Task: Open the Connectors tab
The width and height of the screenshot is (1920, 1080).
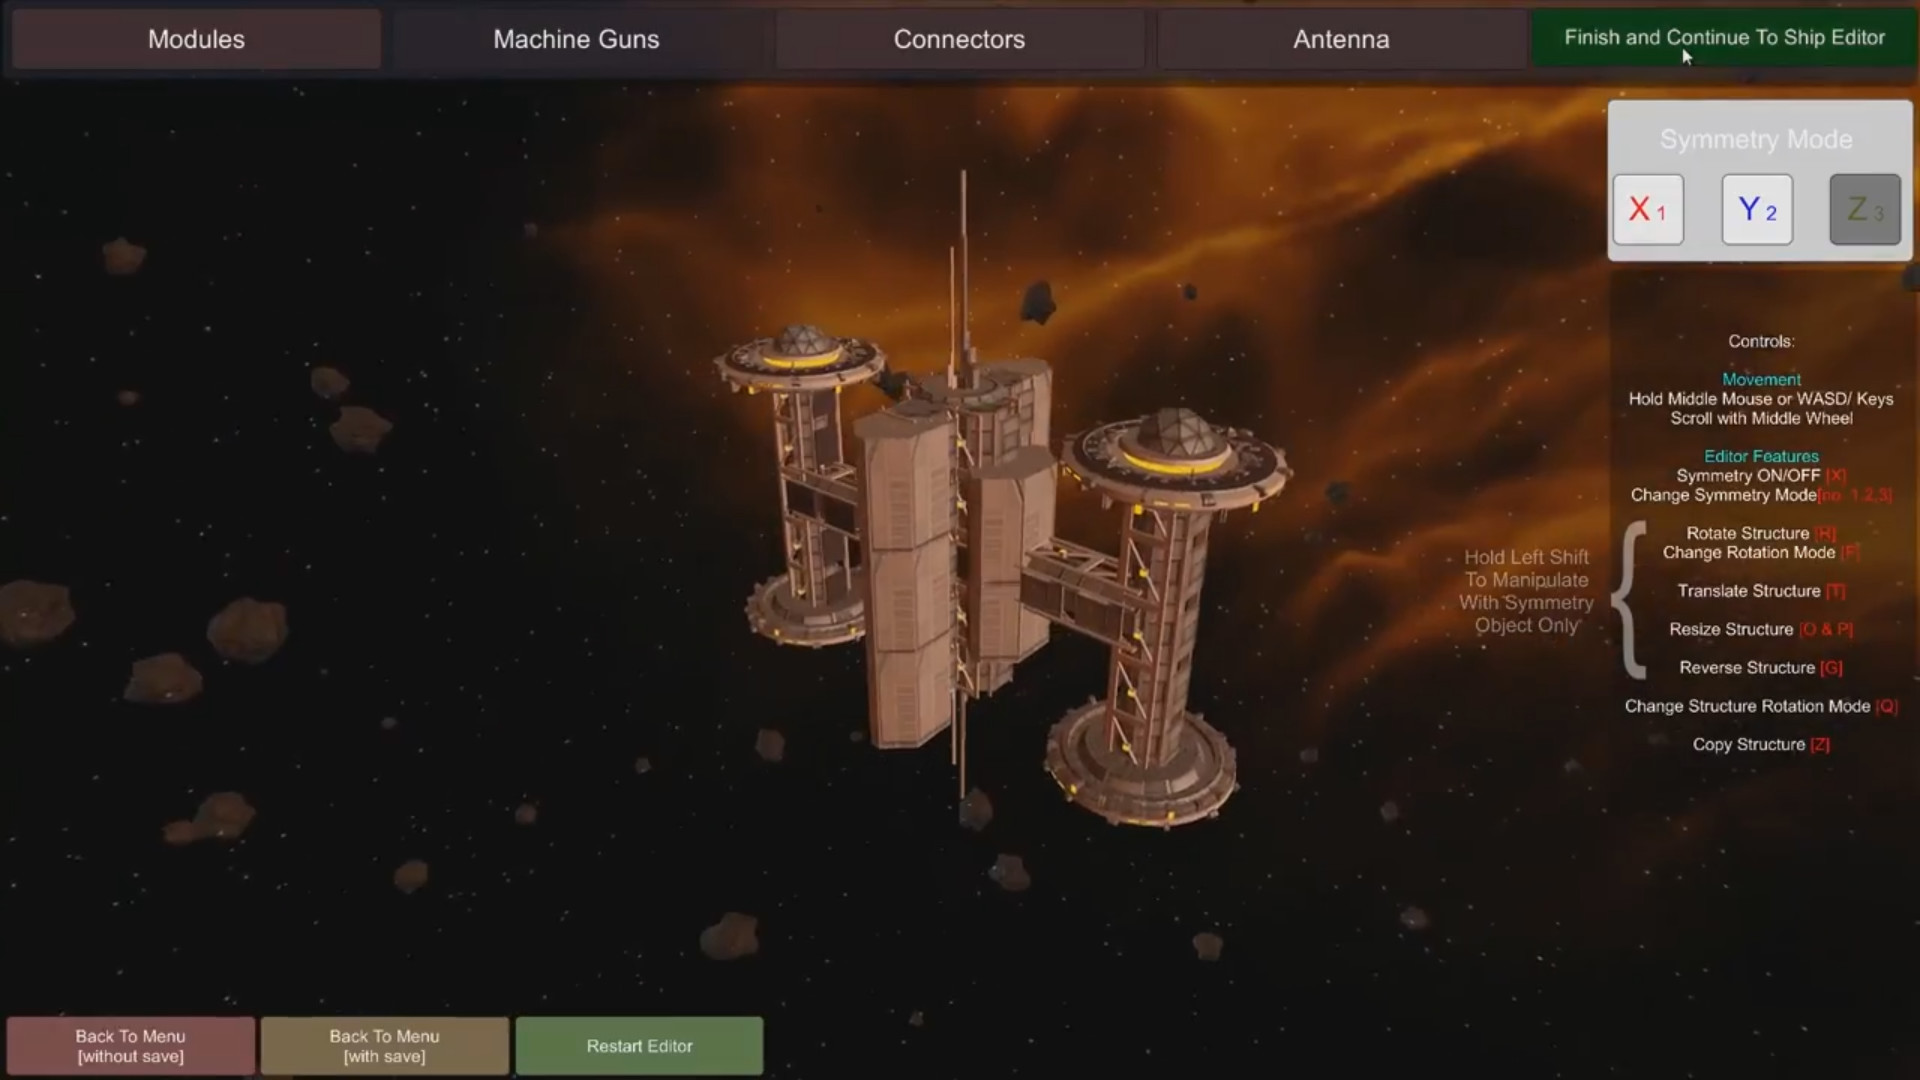Action: point(959,39)
